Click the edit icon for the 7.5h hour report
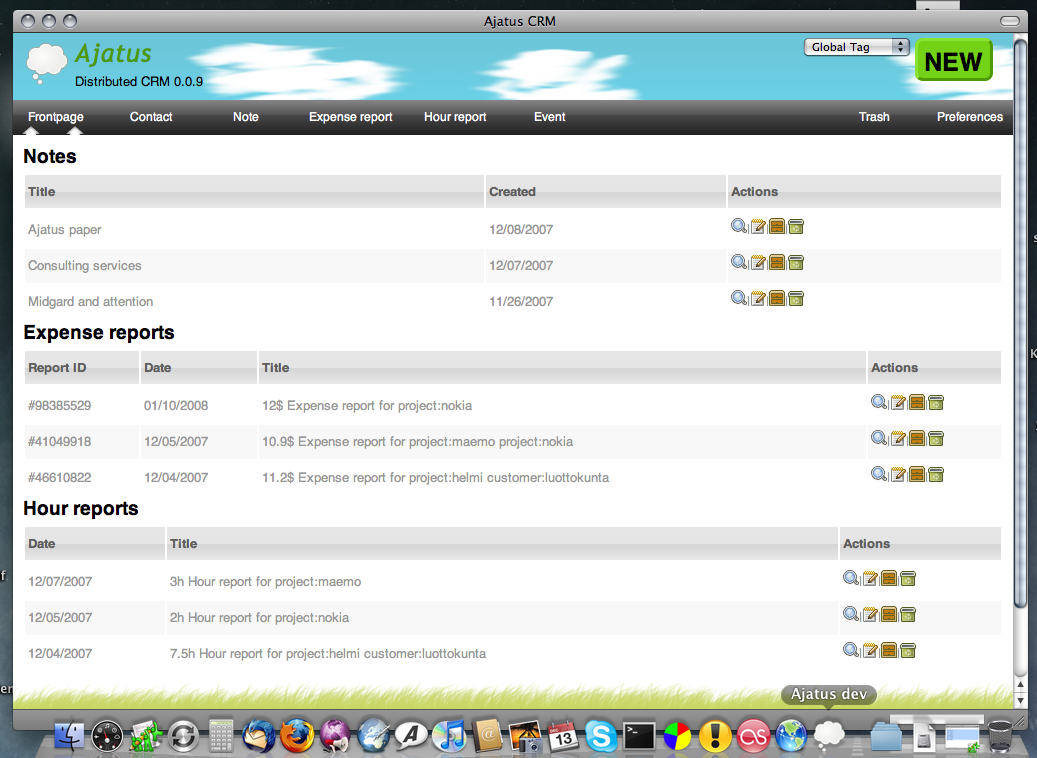Screen dimensions: 1037x758 870,651
